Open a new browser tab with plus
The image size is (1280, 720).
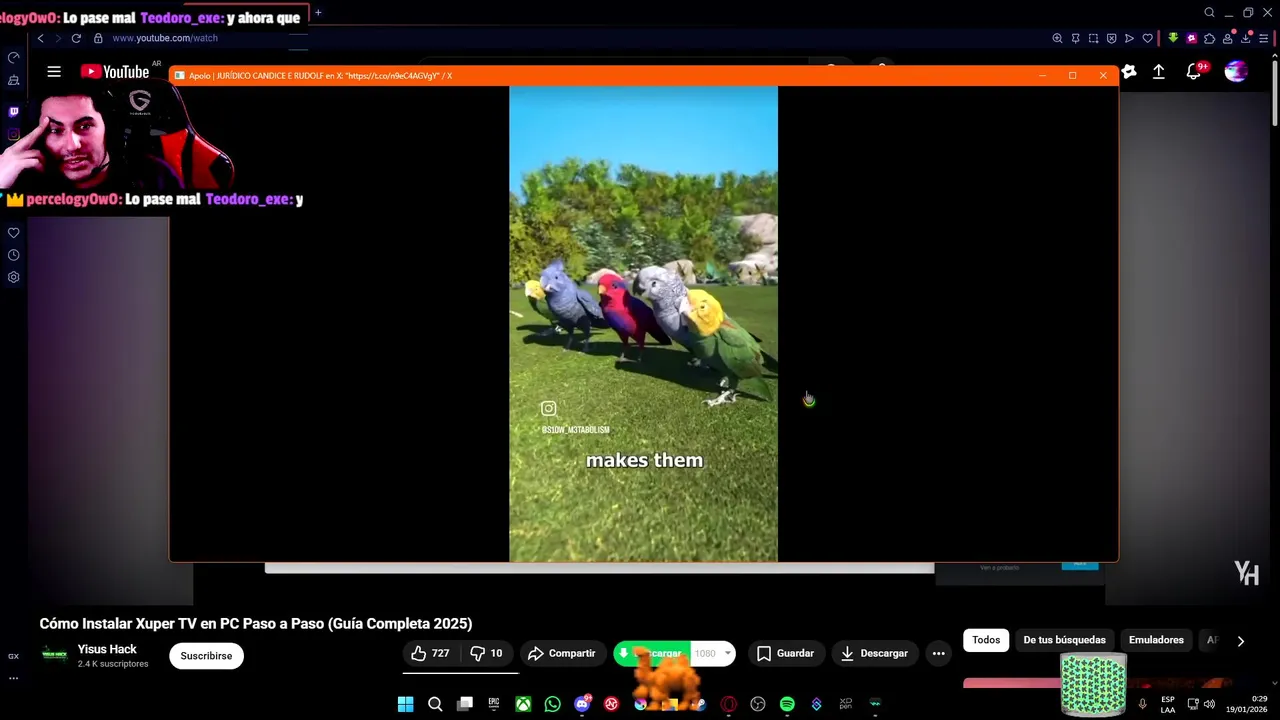coord(318,13)
